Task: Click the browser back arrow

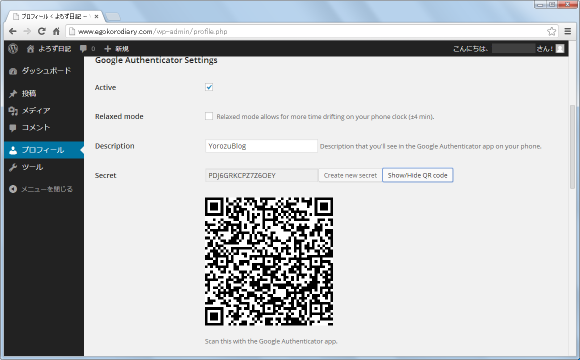Action: [13, 31]
